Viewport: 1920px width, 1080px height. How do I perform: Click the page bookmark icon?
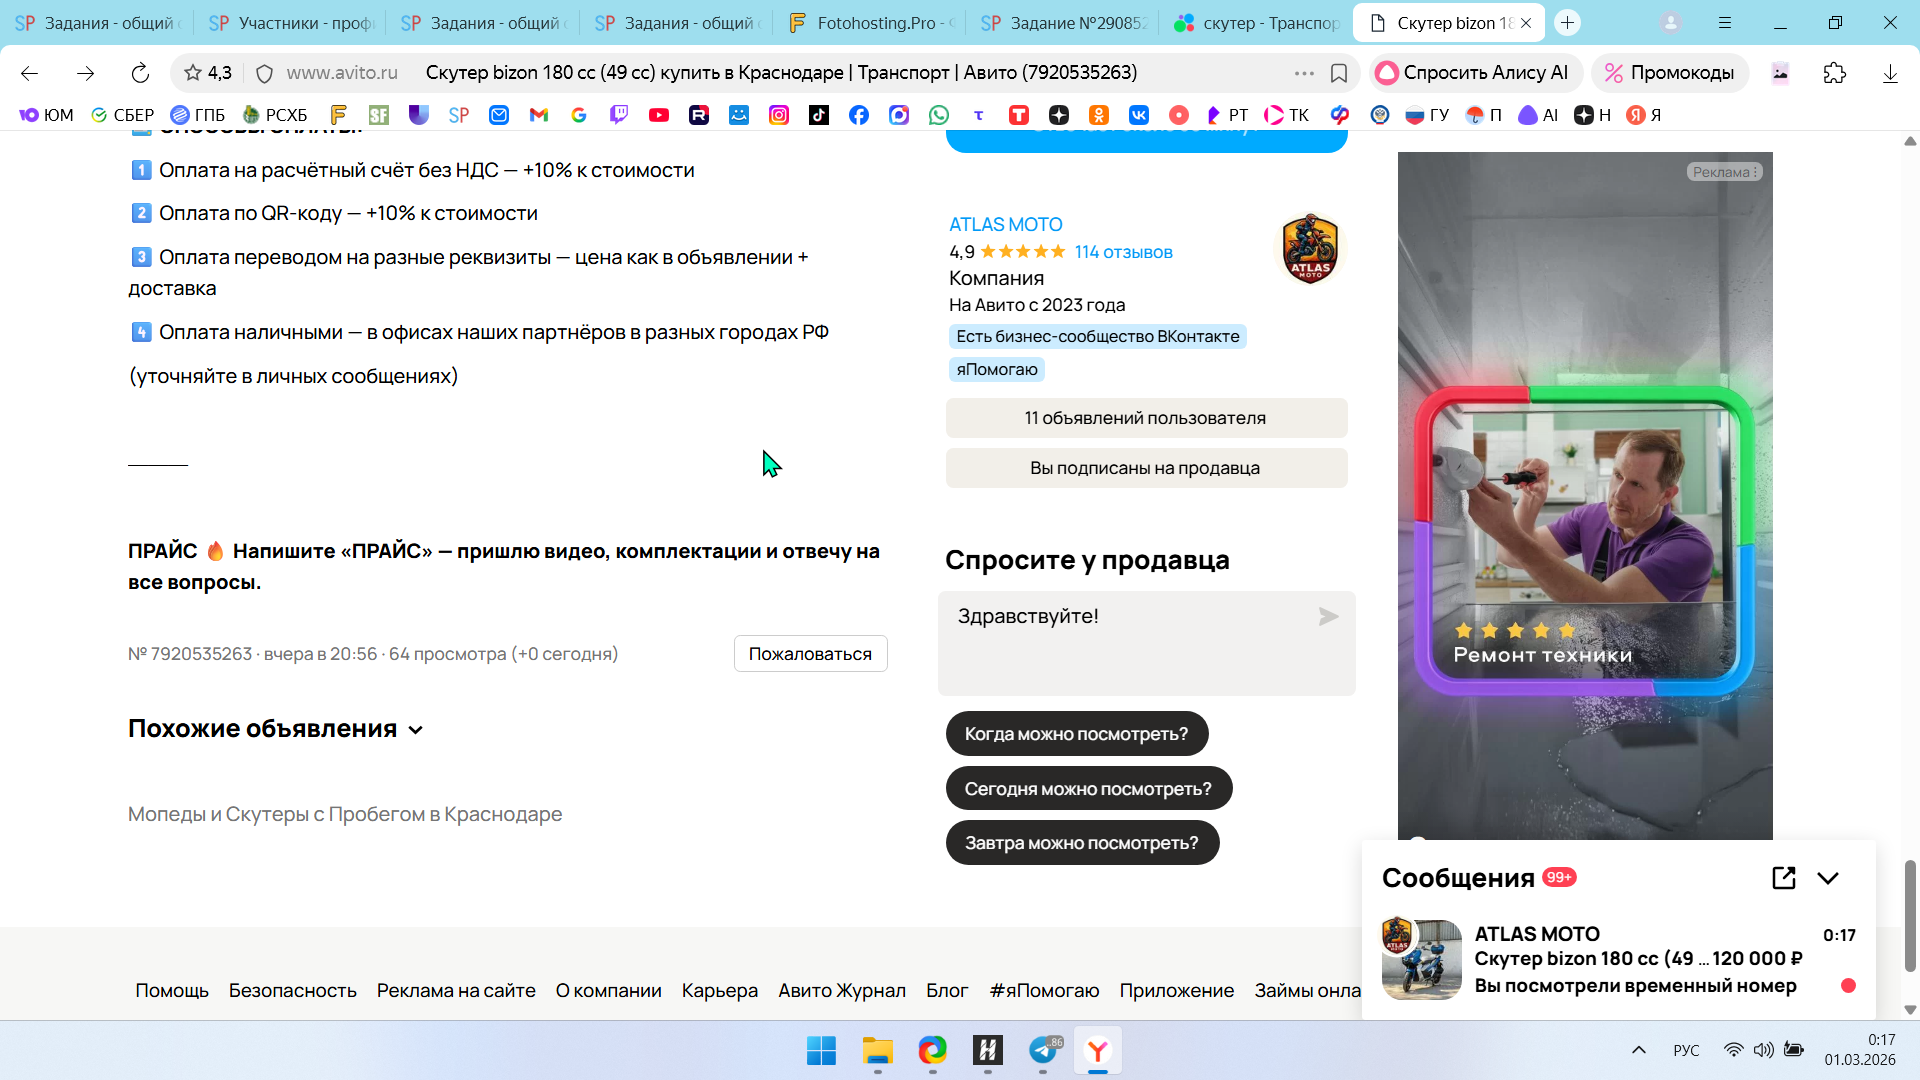point(1339,73)
